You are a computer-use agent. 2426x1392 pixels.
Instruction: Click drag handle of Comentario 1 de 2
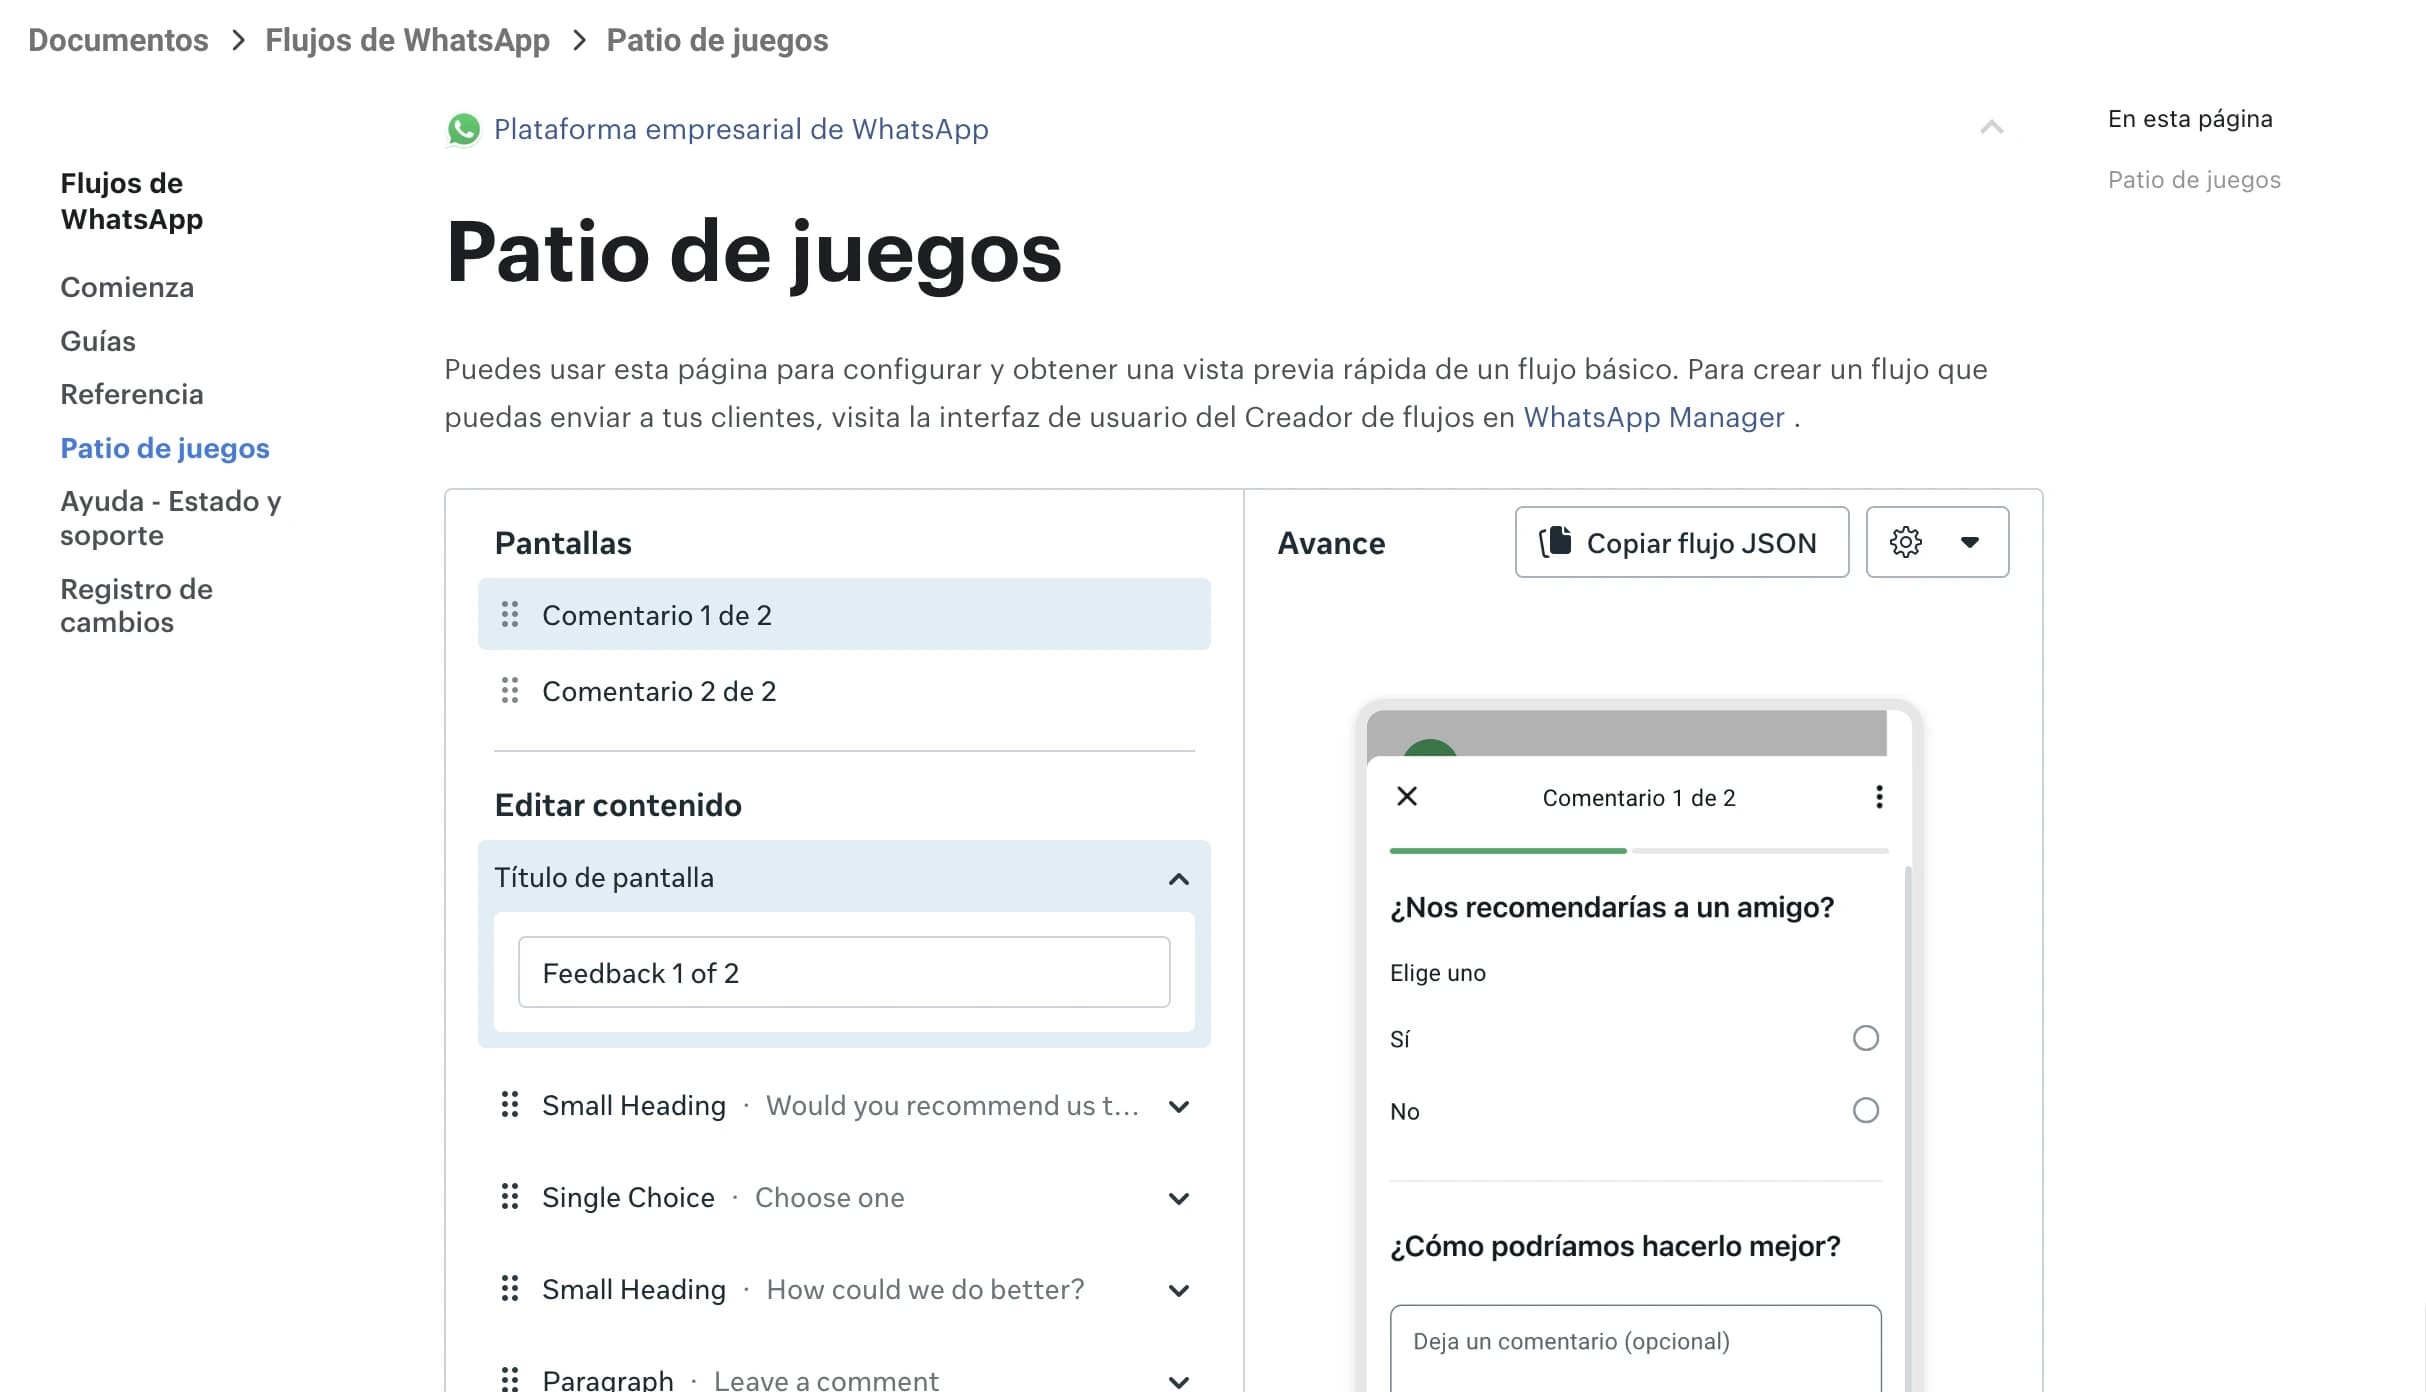[x=510, y=614]
